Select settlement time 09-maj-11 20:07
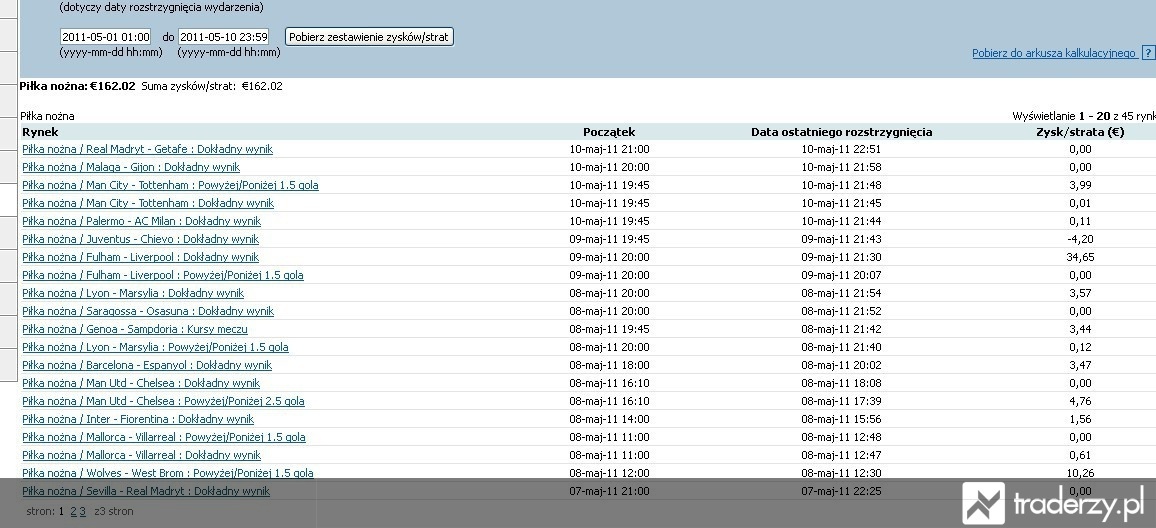The height and width of the screenshot is (528, 1156). 841,275
